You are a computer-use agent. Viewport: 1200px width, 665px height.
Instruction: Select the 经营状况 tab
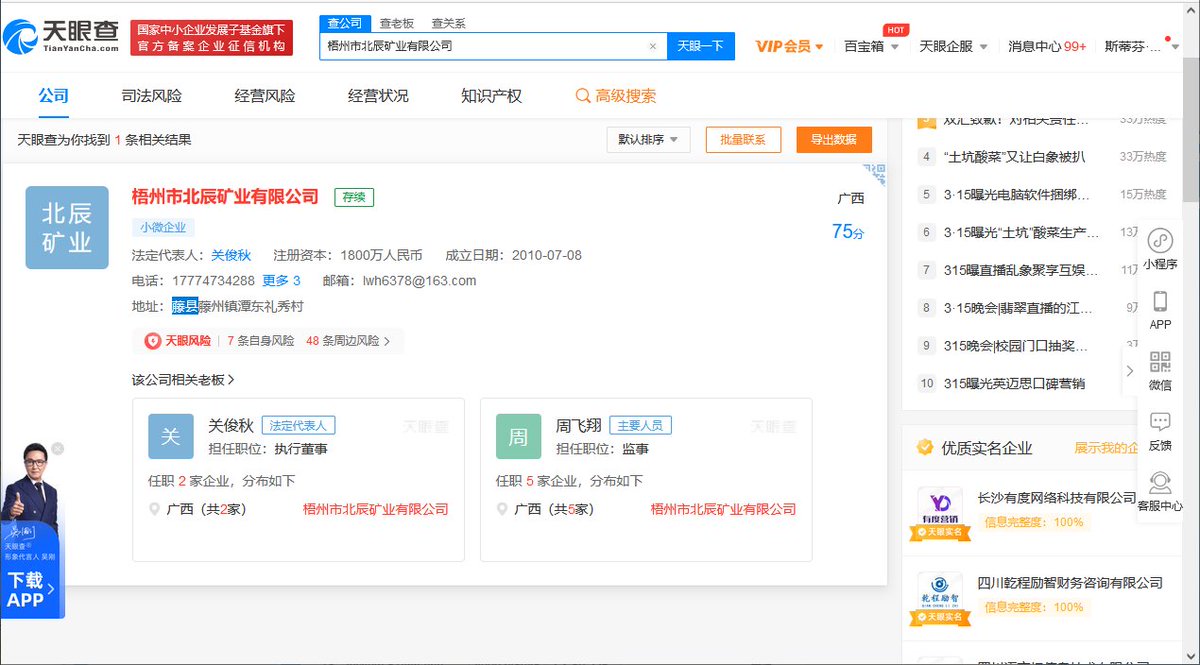tap(378, 97)
